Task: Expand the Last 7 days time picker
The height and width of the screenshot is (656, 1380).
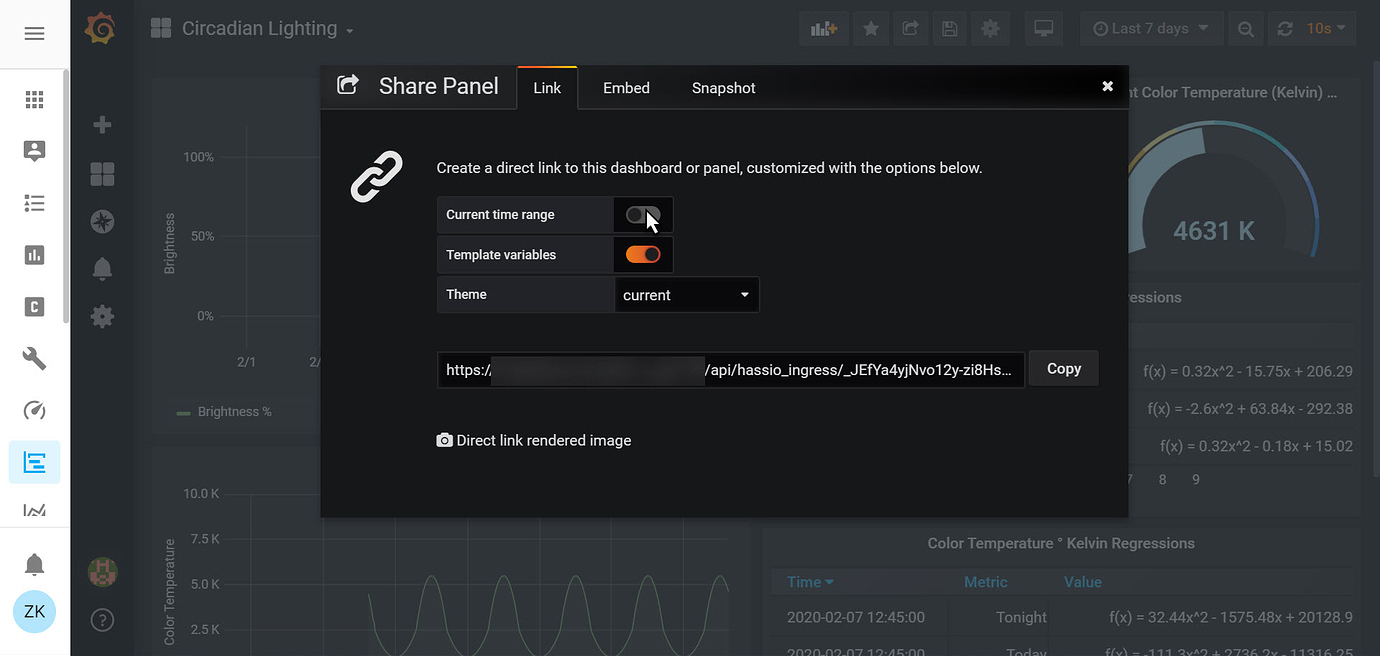Action: (1150, 29)
